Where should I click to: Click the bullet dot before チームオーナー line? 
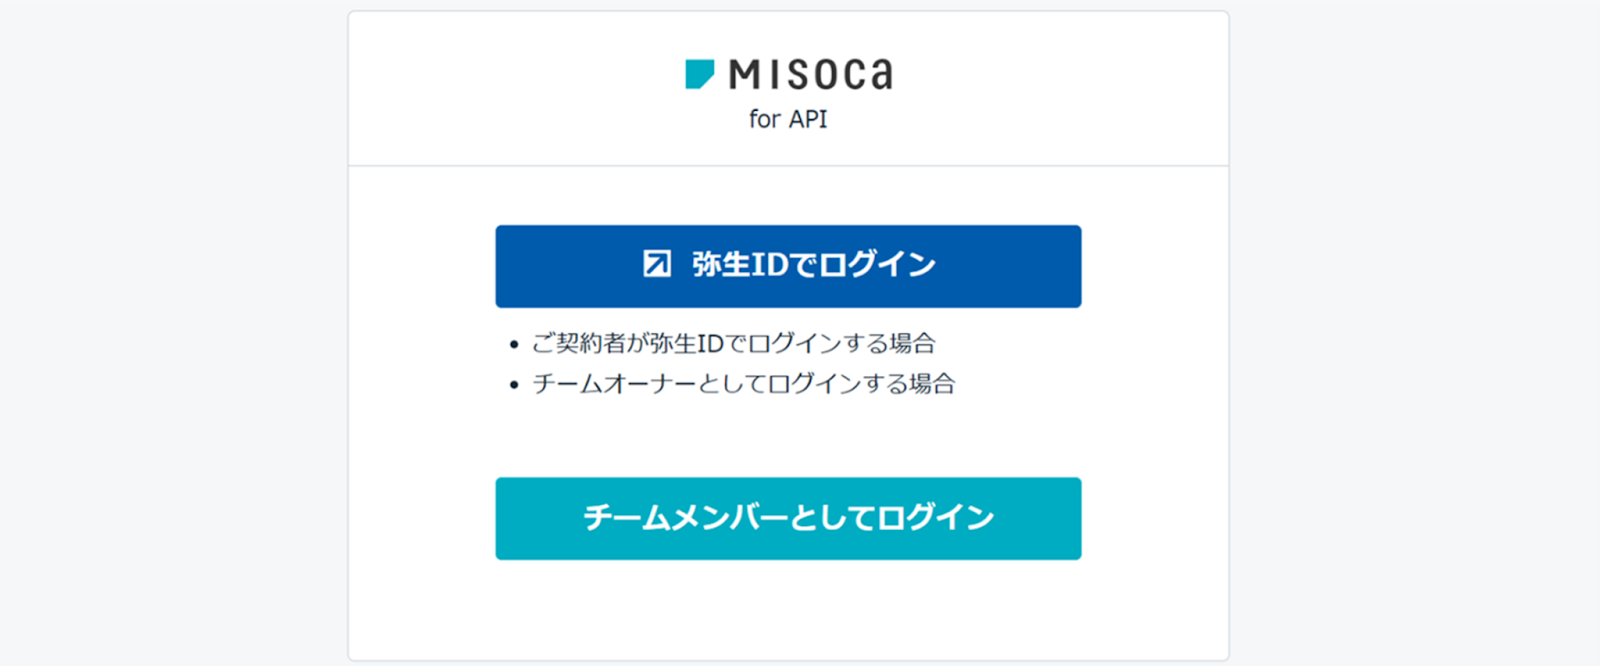point(514,385)
